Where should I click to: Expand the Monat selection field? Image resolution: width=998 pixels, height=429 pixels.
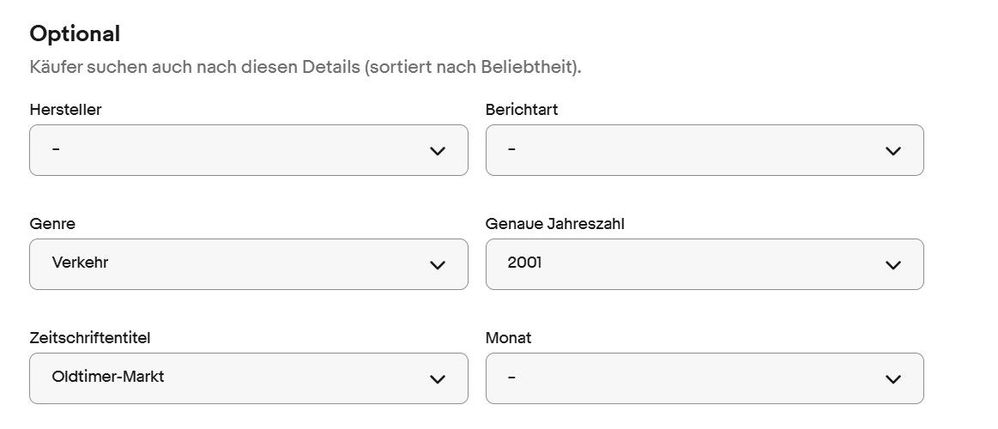click(x=704, y=378)
